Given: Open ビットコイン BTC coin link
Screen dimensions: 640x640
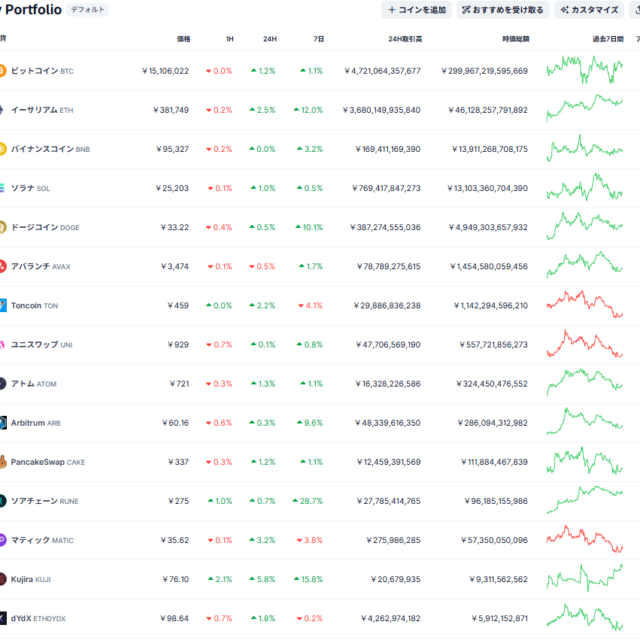Looking at the screenshot, I should coord(42,71).
